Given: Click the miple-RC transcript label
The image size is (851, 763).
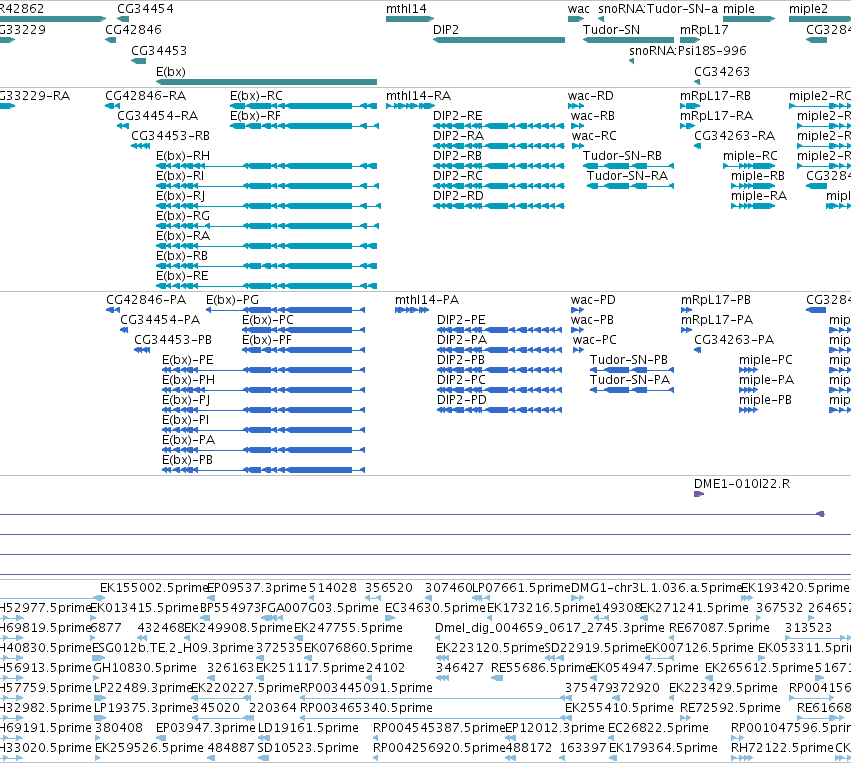Looking at the screenshot, I should (750, 156).
